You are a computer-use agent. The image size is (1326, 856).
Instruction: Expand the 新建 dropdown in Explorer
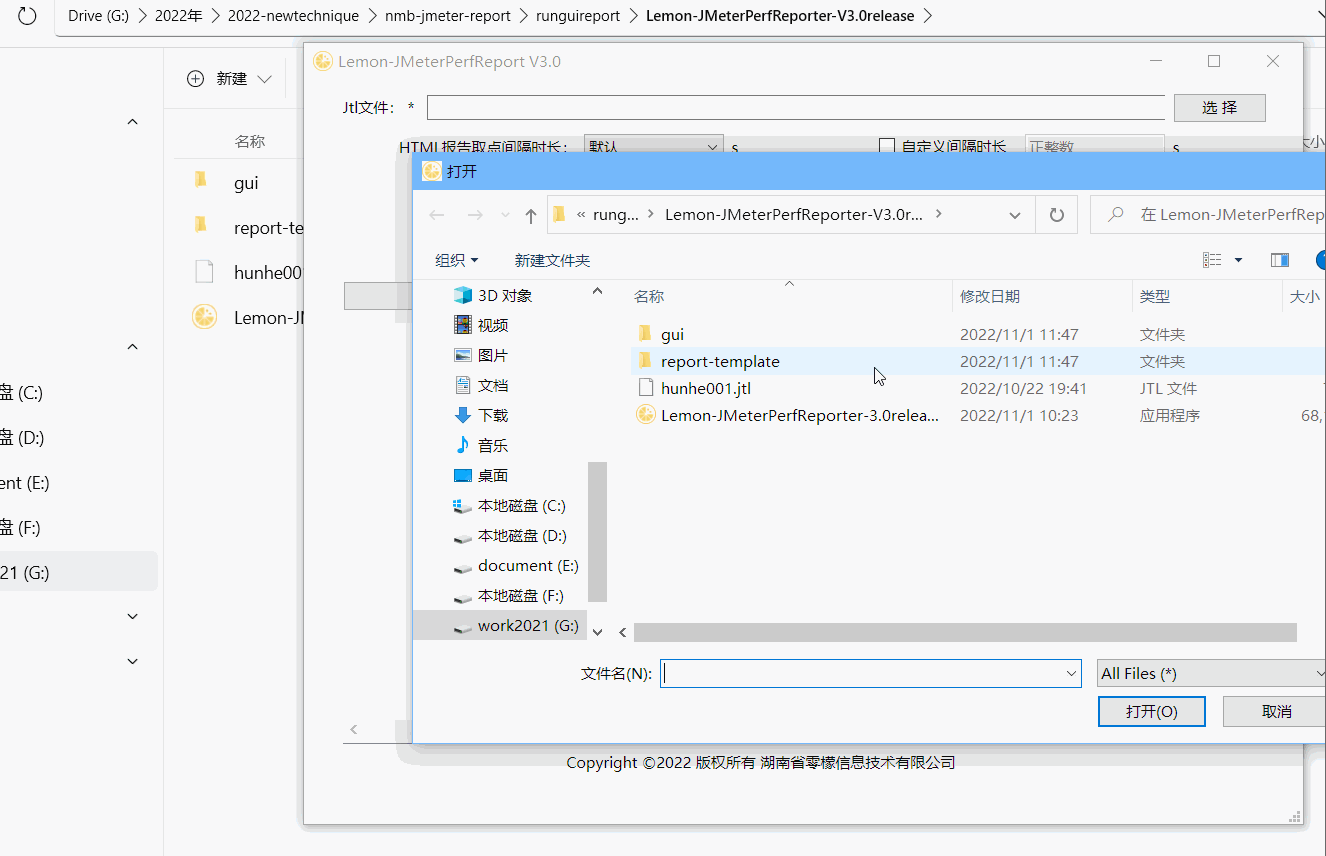pos(264,78)
